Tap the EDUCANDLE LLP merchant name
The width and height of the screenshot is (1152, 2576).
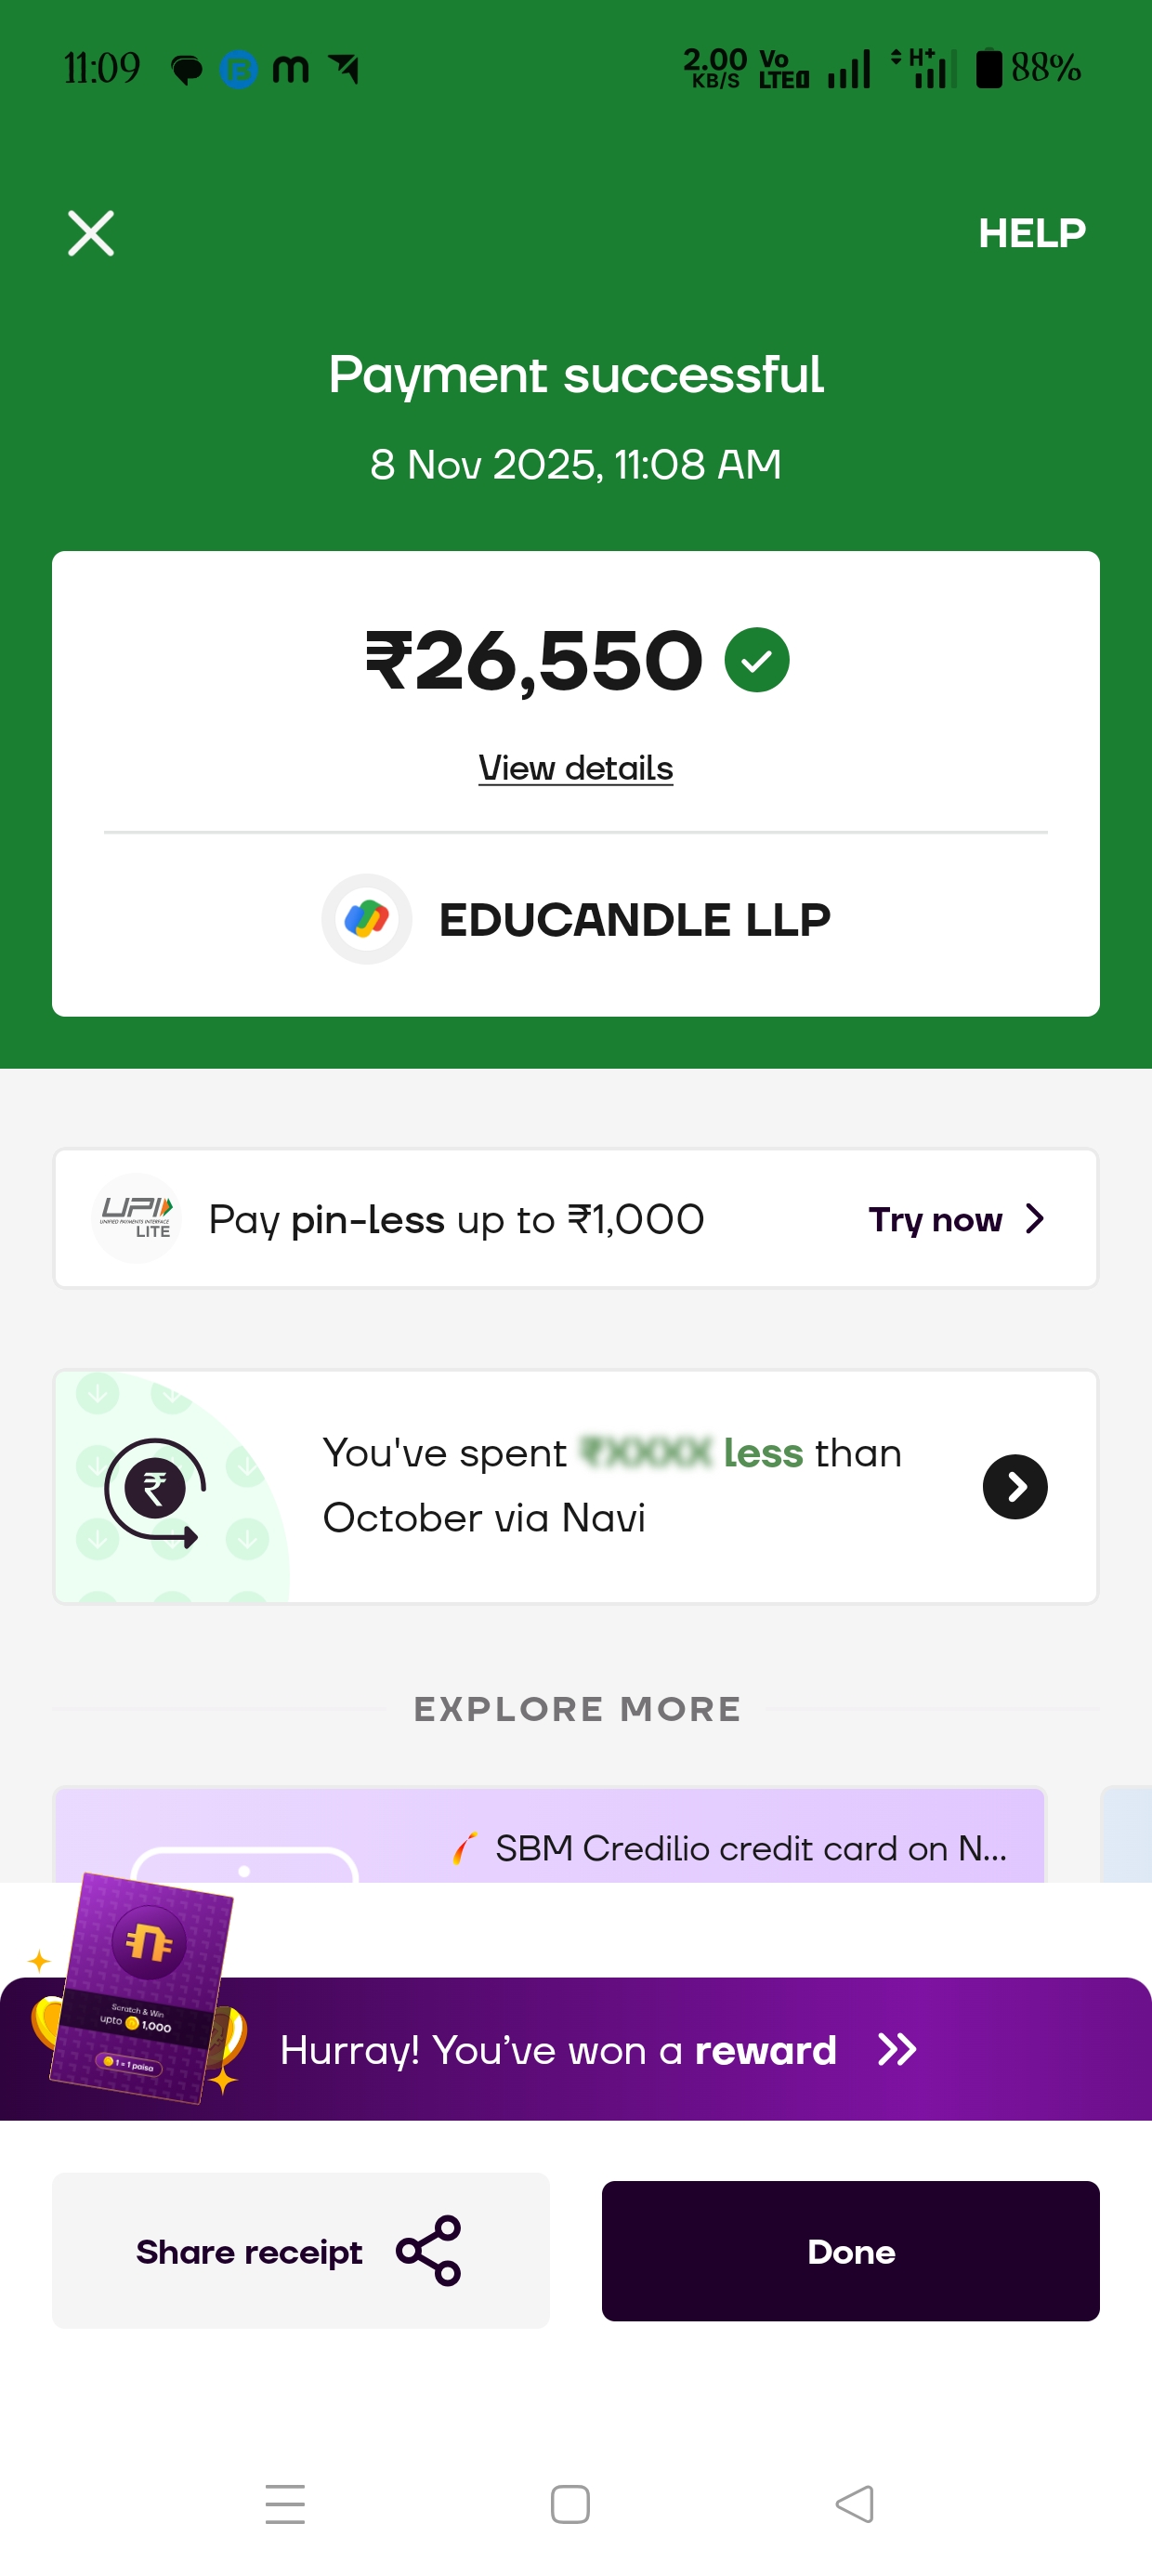pos(635,920)
